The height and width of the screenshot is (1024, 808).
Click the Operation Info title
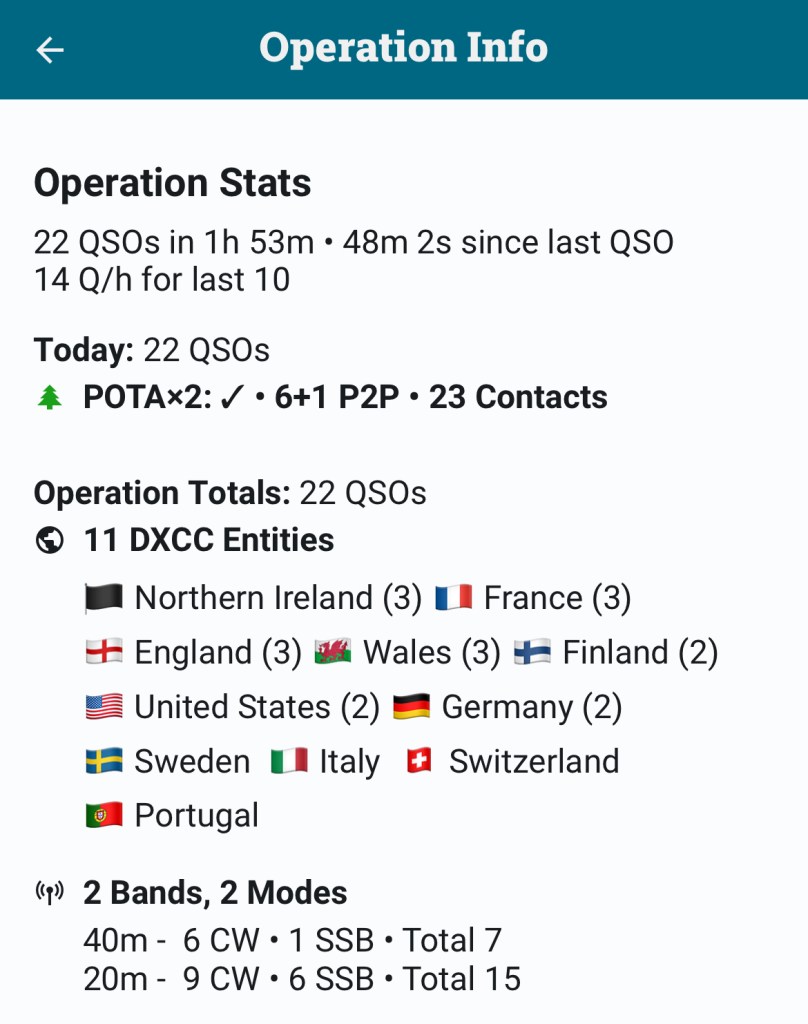pyautogui.click(x=403, y=48)
